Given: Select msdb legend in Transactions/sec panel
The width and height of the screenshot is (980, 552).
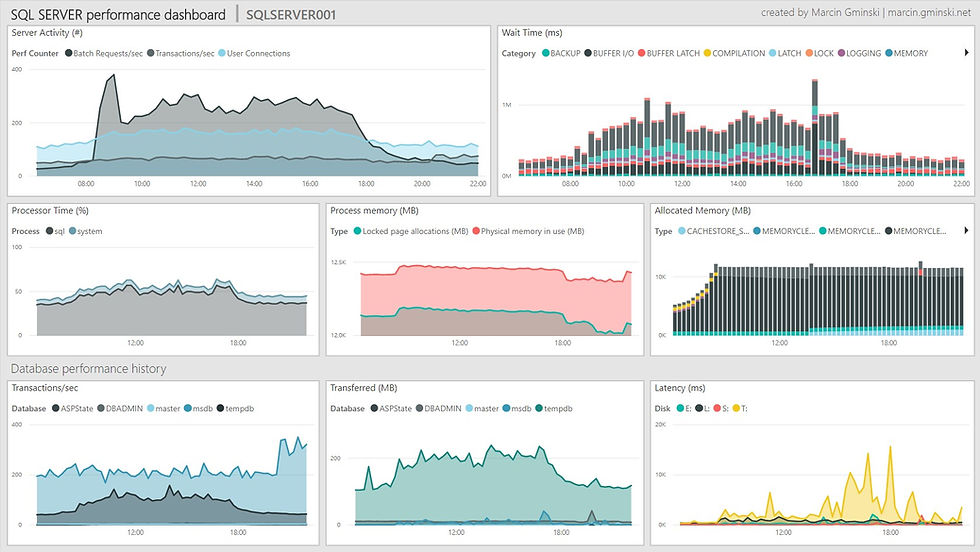Looking at the screenshot, I should pos(198,408).
